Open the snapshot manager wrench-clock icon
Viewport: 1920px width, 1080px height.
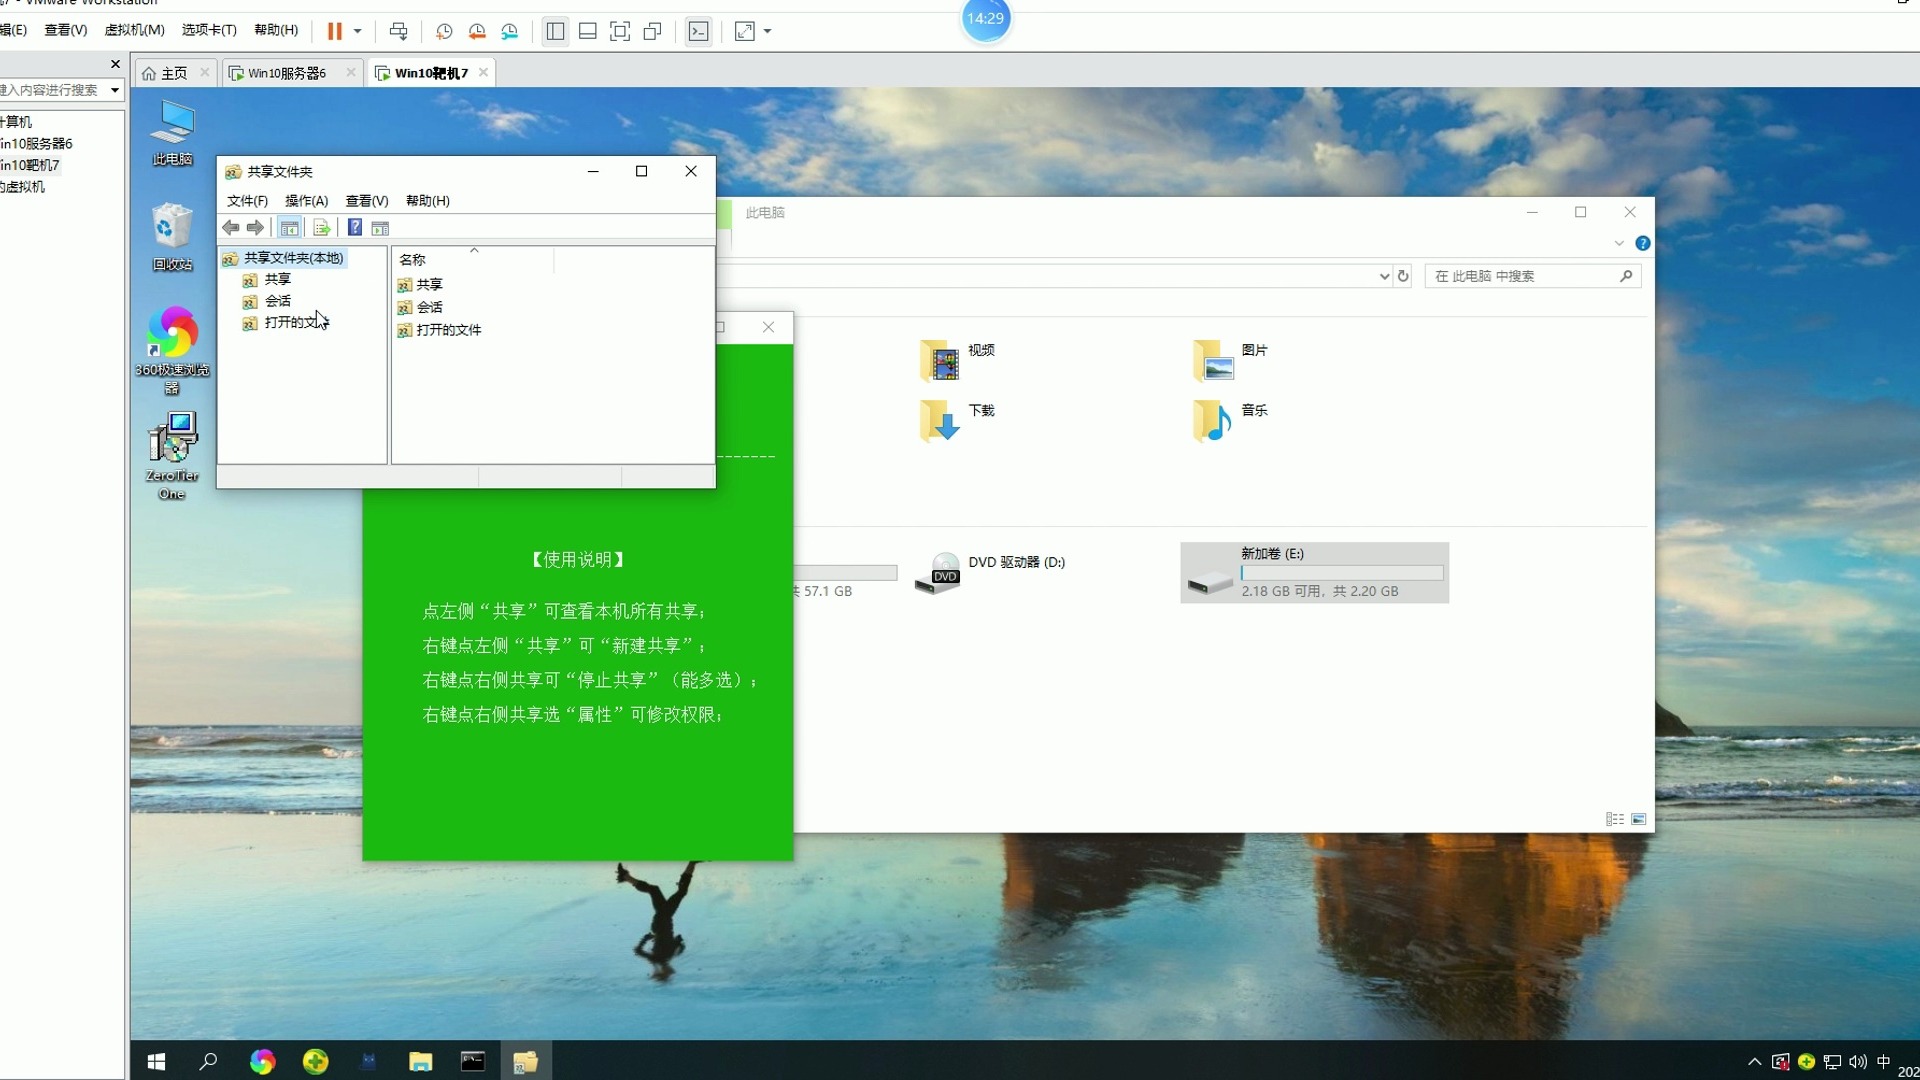pos(510,31)
